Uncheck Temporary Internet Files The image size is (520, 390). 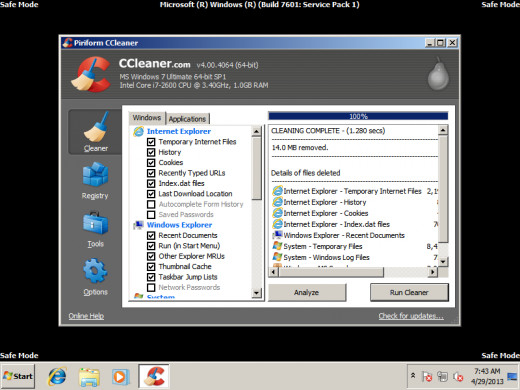pos(151,142)
